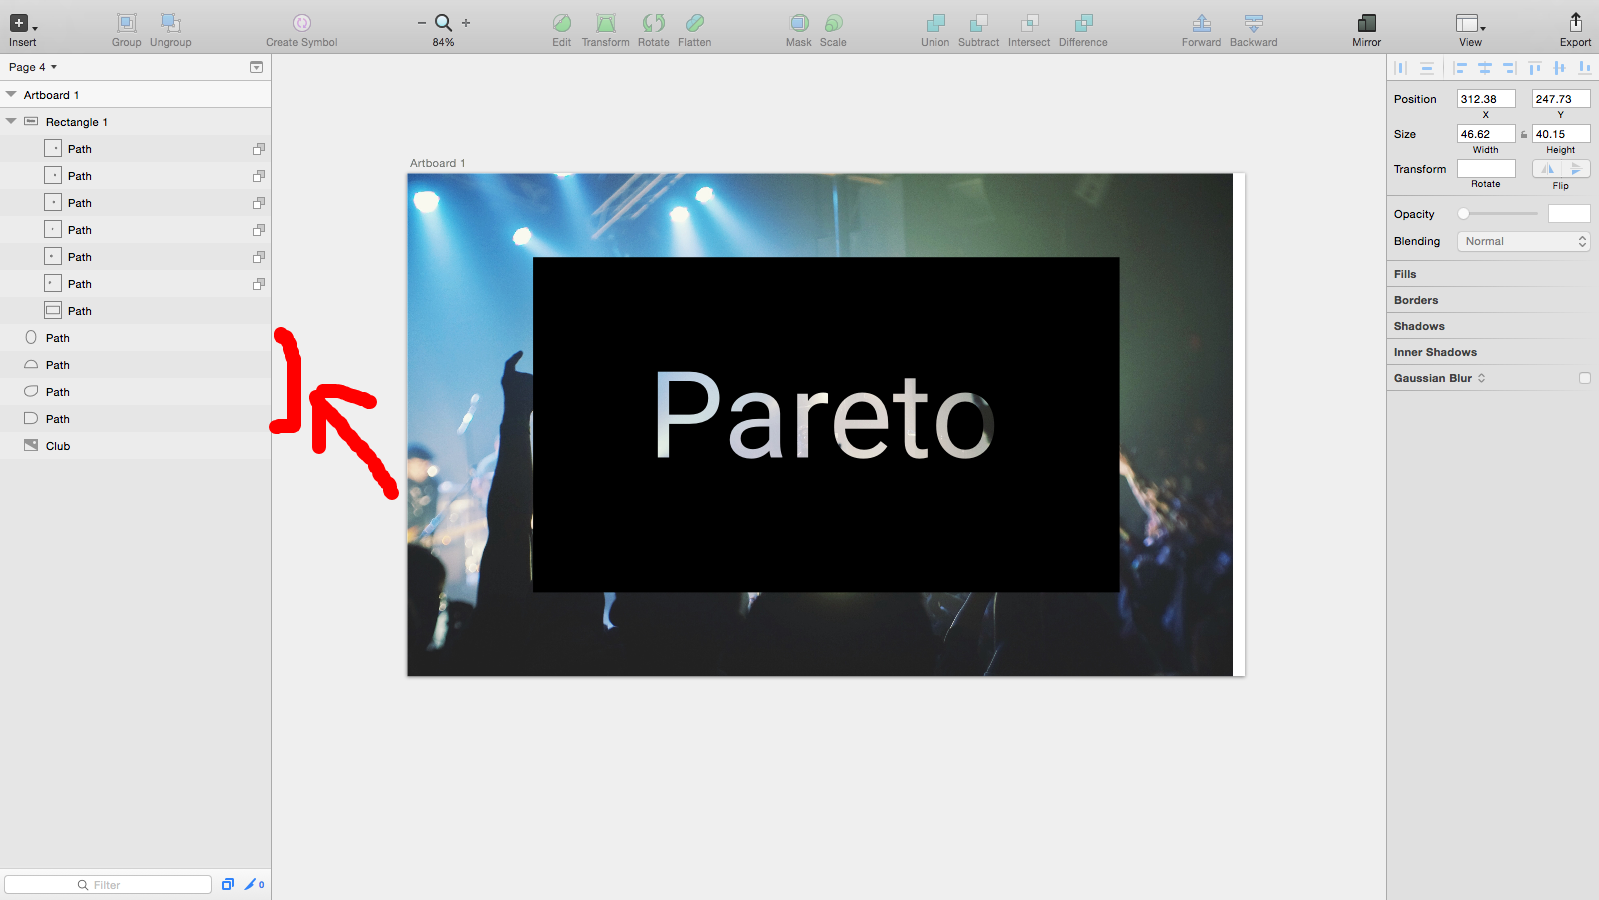This screenshot has width=1599, height=900.
Task: Click the layer Filter search field
Action: 108,885
